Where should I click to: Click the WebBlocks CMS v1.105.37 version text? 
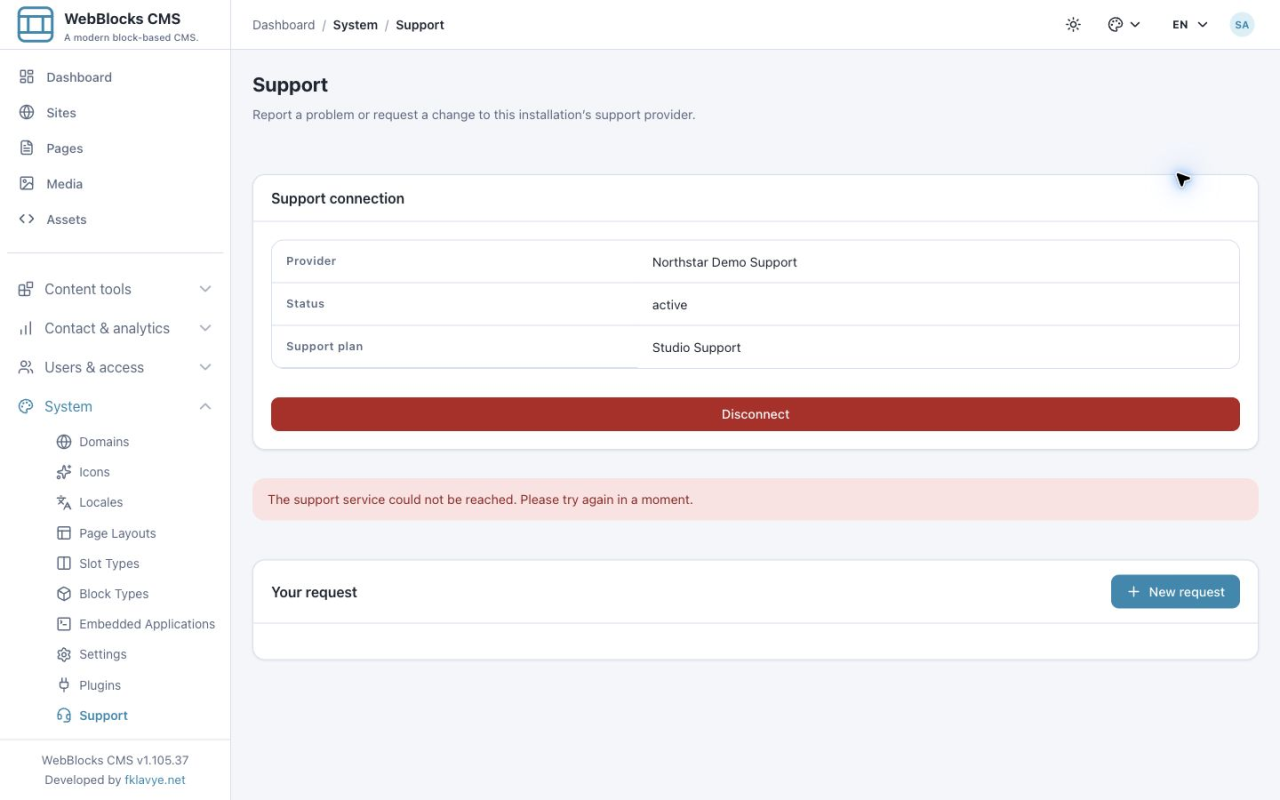[115, 760]
